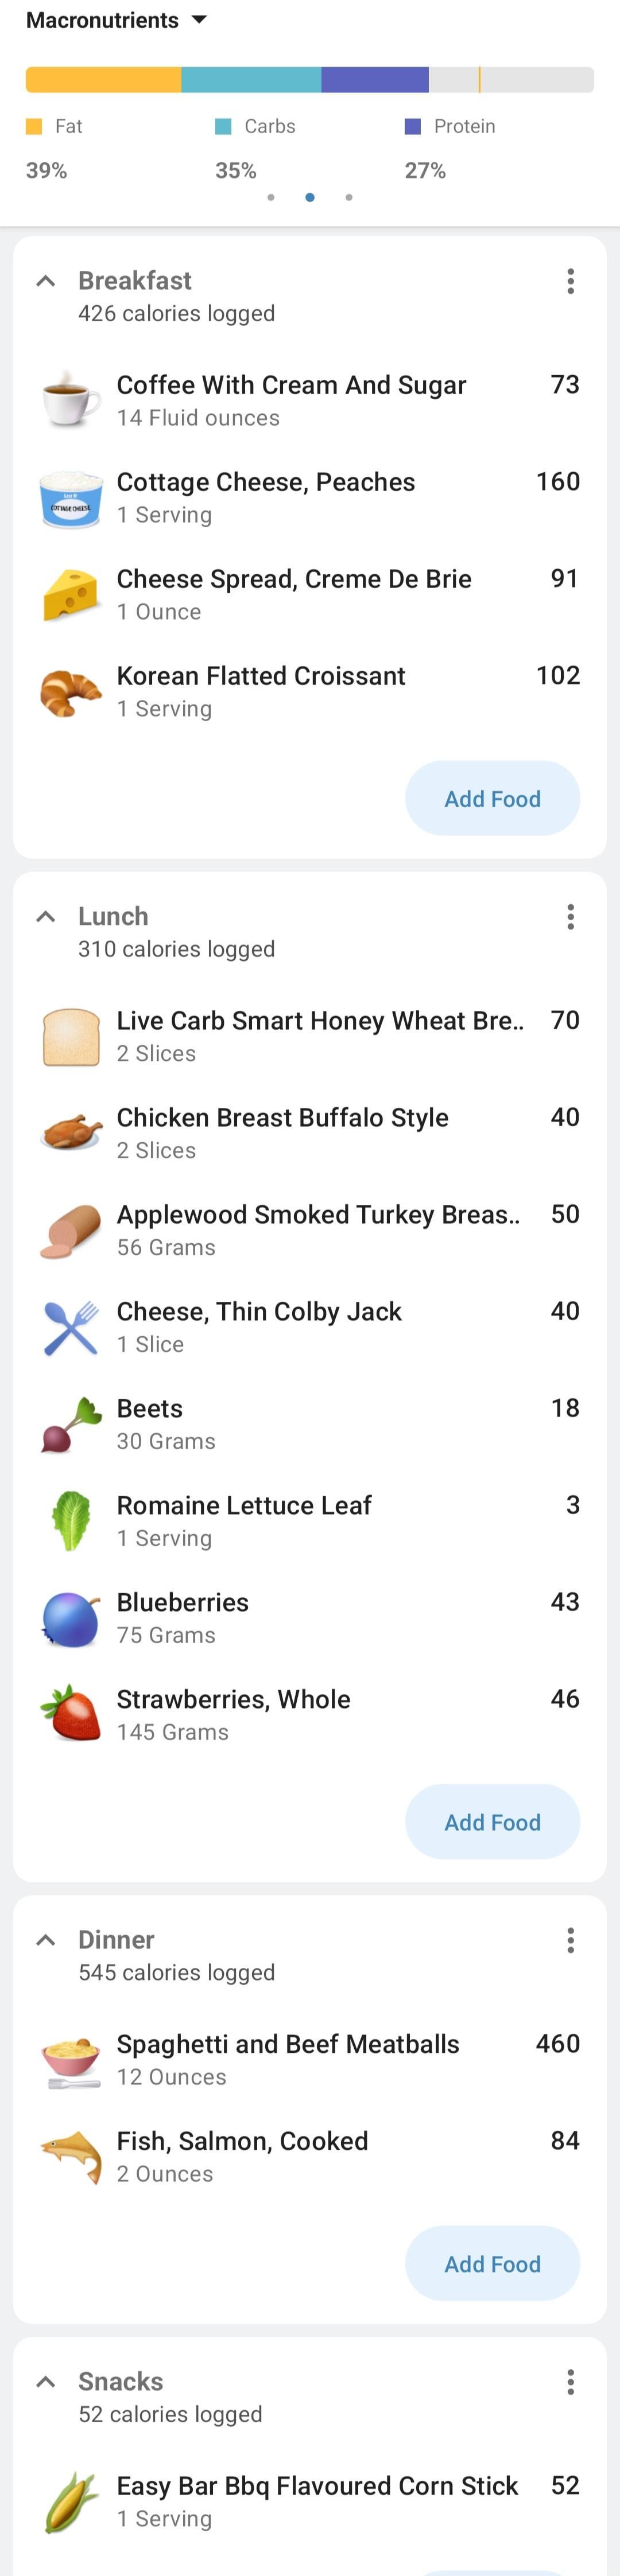Open Snacks more options menu

570,2382
